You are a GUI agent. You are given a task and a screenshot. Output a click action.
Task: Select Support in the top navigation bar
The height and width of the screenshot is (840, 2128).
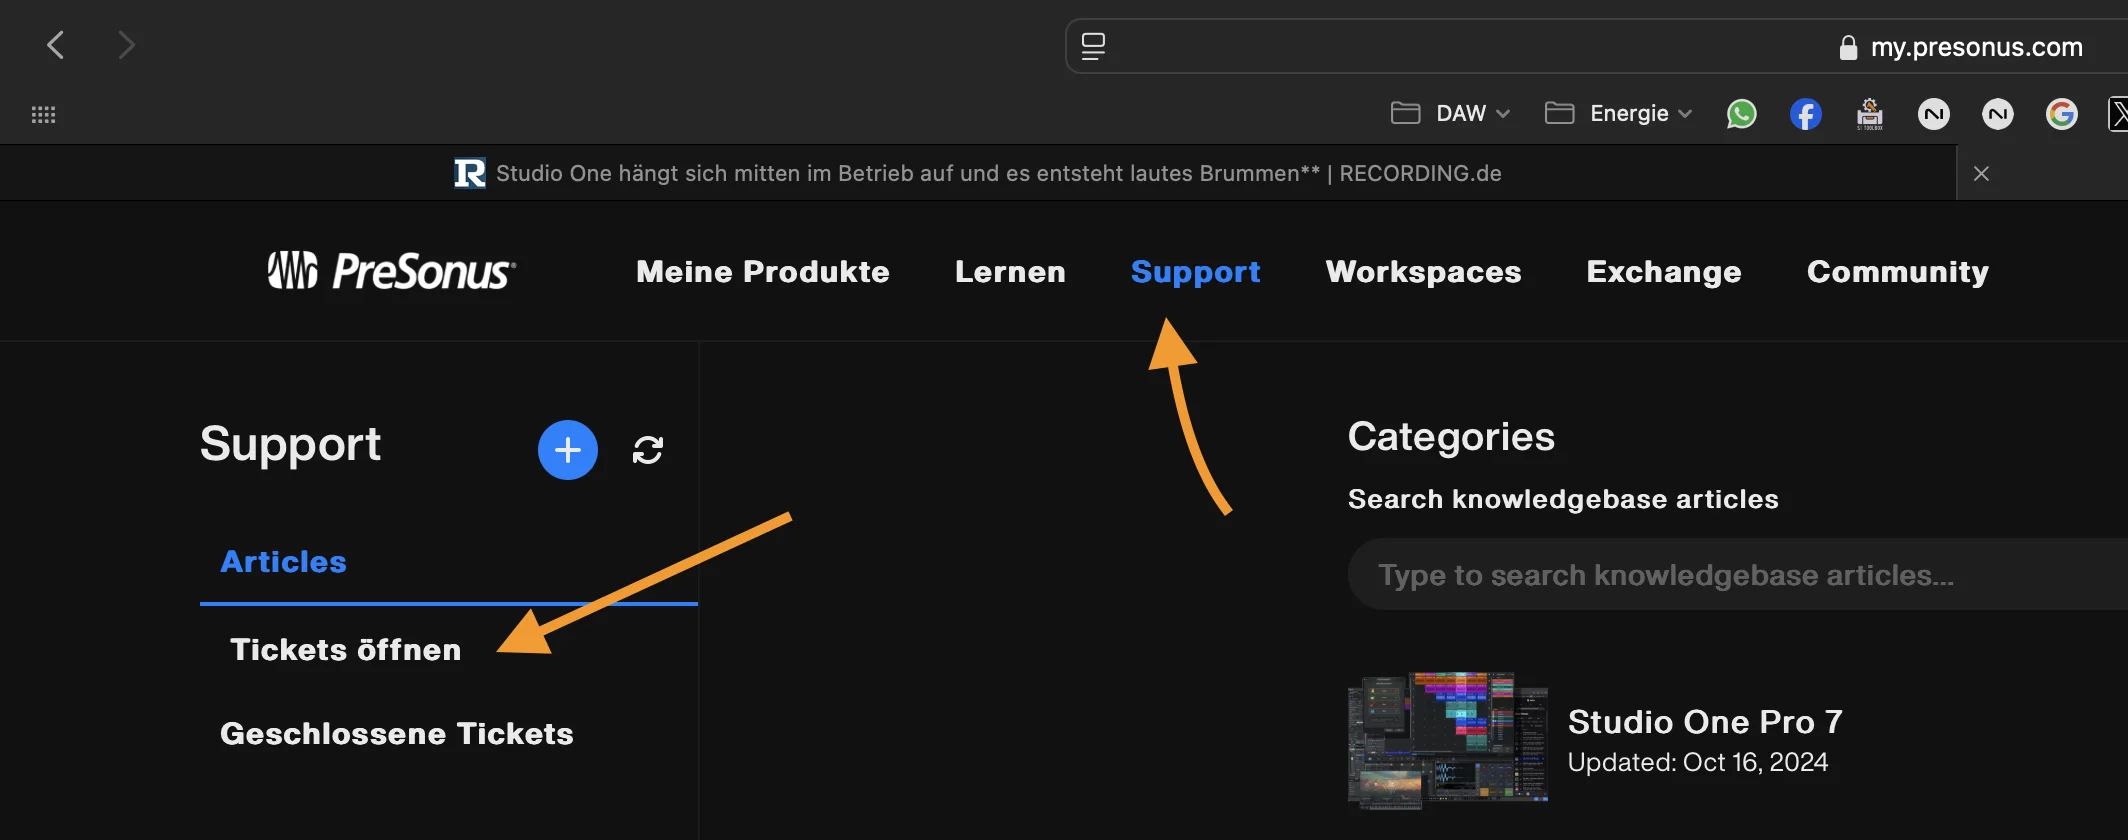[x=1195, y=272]
